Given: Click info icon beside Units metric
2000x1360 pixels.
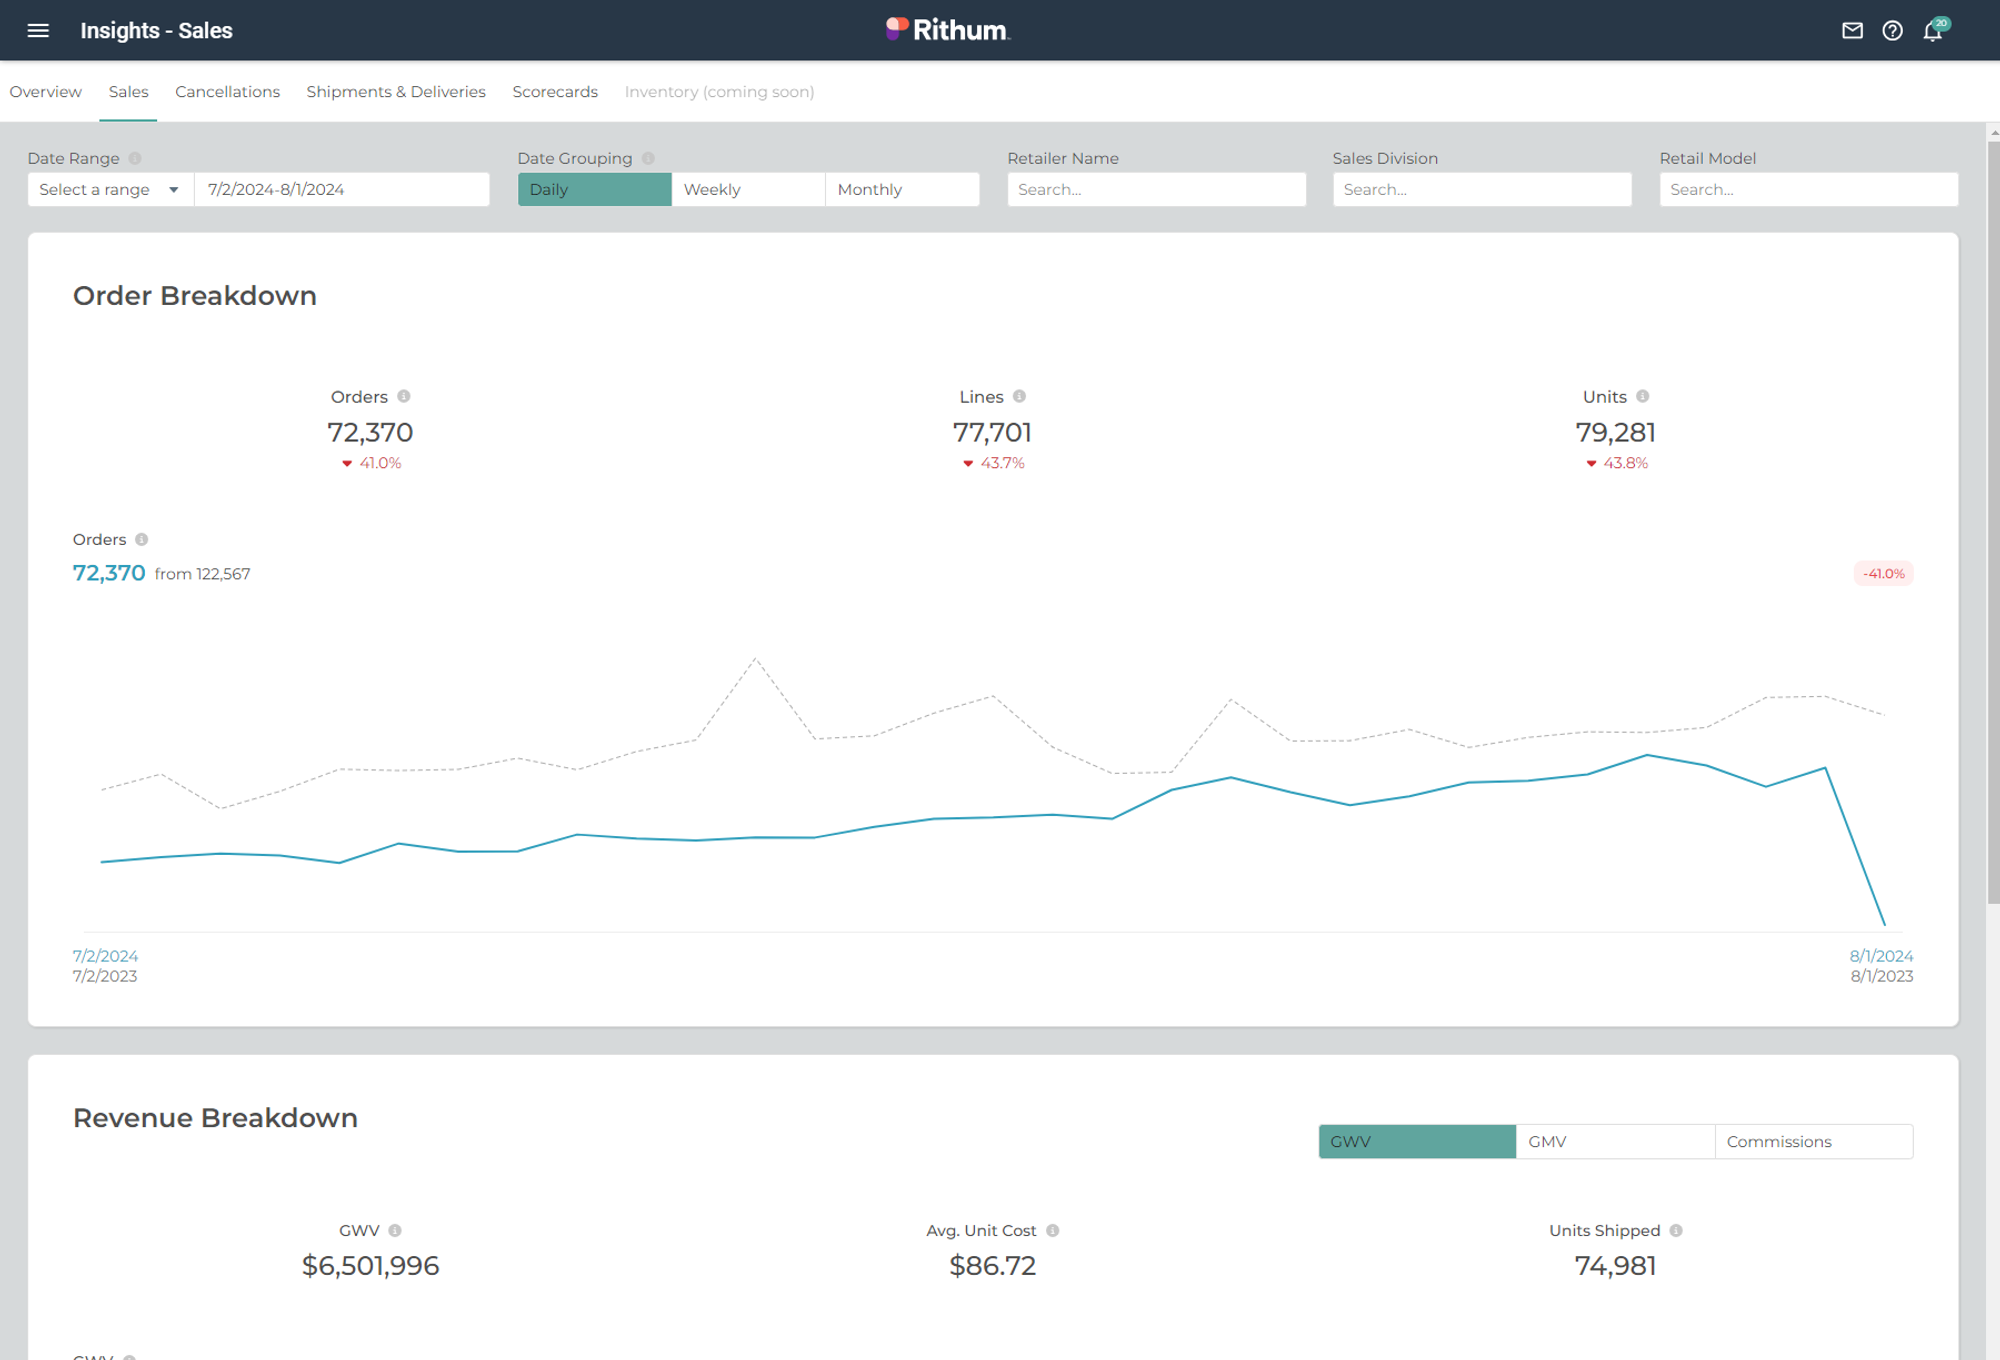Looking at the screenshot, I should (1643, 396).
